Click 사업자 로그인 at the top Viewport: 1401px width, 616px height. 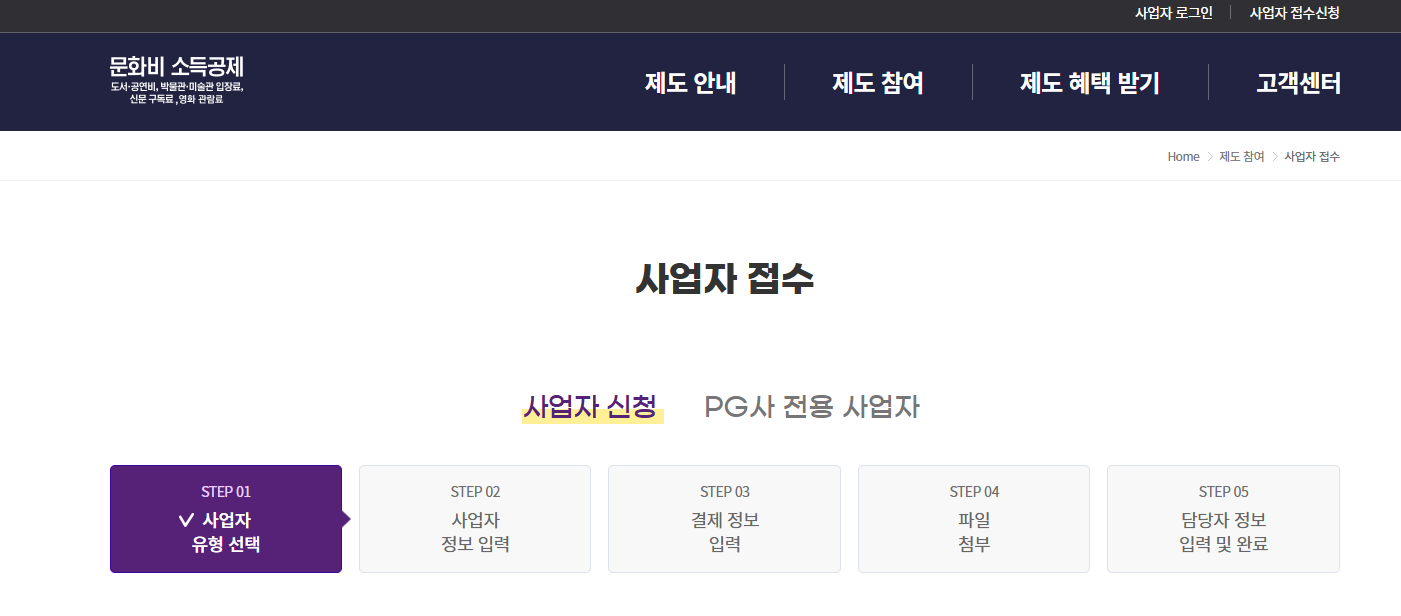(x=1173, y=13)
